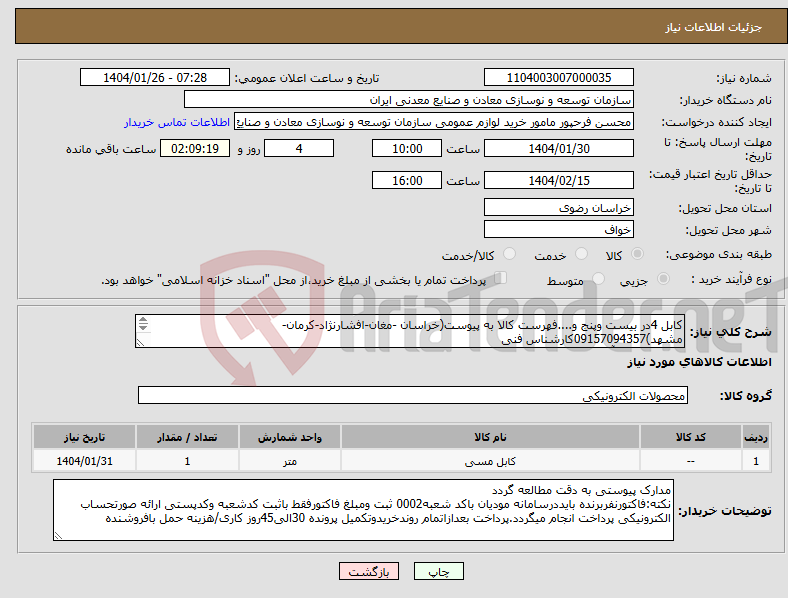Click the price validity date 1404/02/15
788x598 pixels.
coord(558,180)
